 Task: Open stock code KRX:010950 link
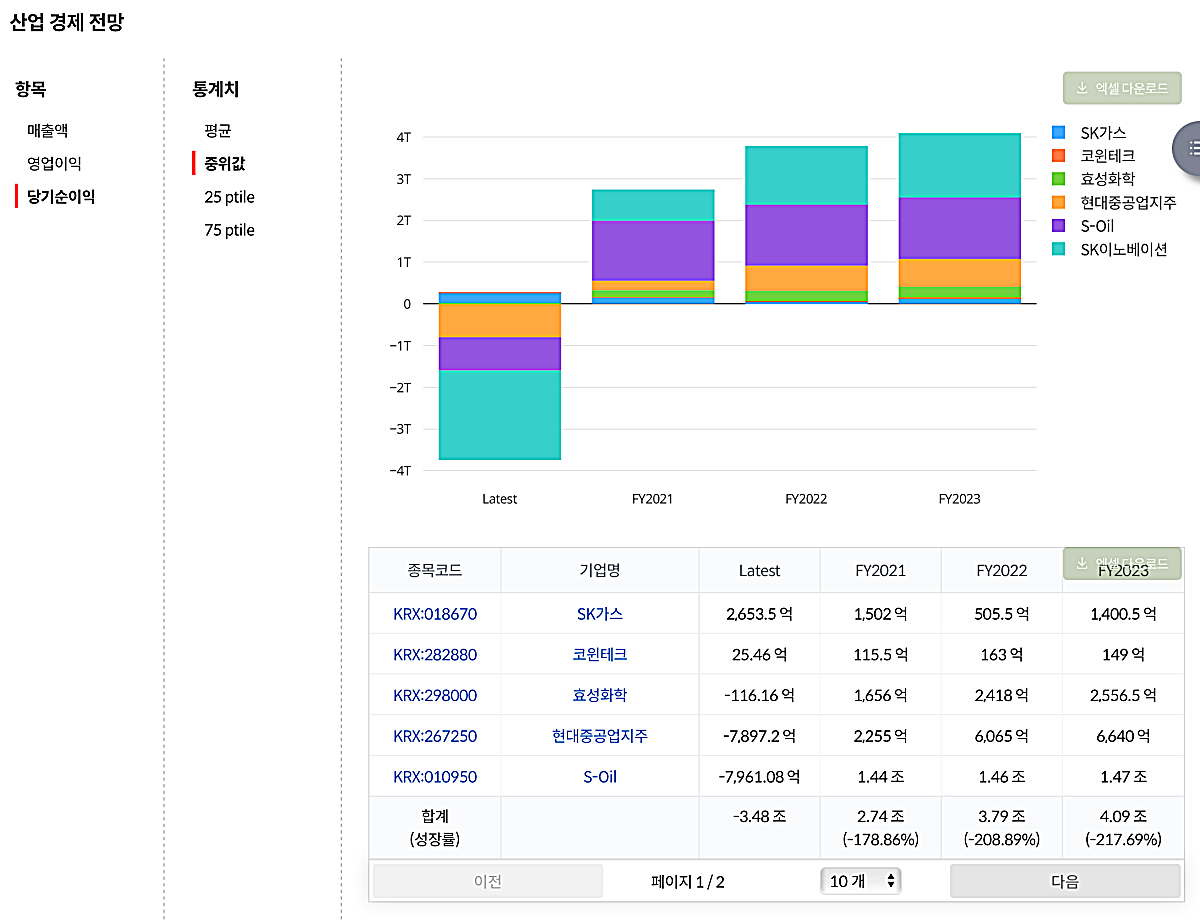[435, 776]
